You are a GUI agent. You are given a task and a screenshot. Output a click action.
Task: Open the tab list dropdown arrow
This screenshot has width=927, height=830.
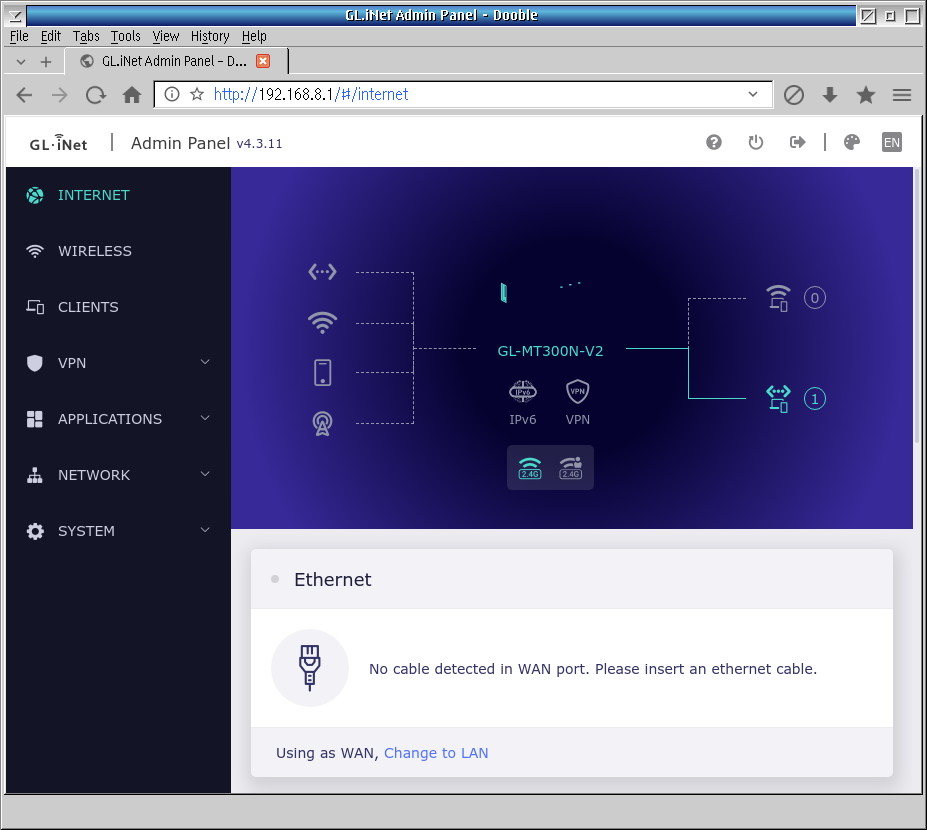pyautogui.click(x=21, y=62)
